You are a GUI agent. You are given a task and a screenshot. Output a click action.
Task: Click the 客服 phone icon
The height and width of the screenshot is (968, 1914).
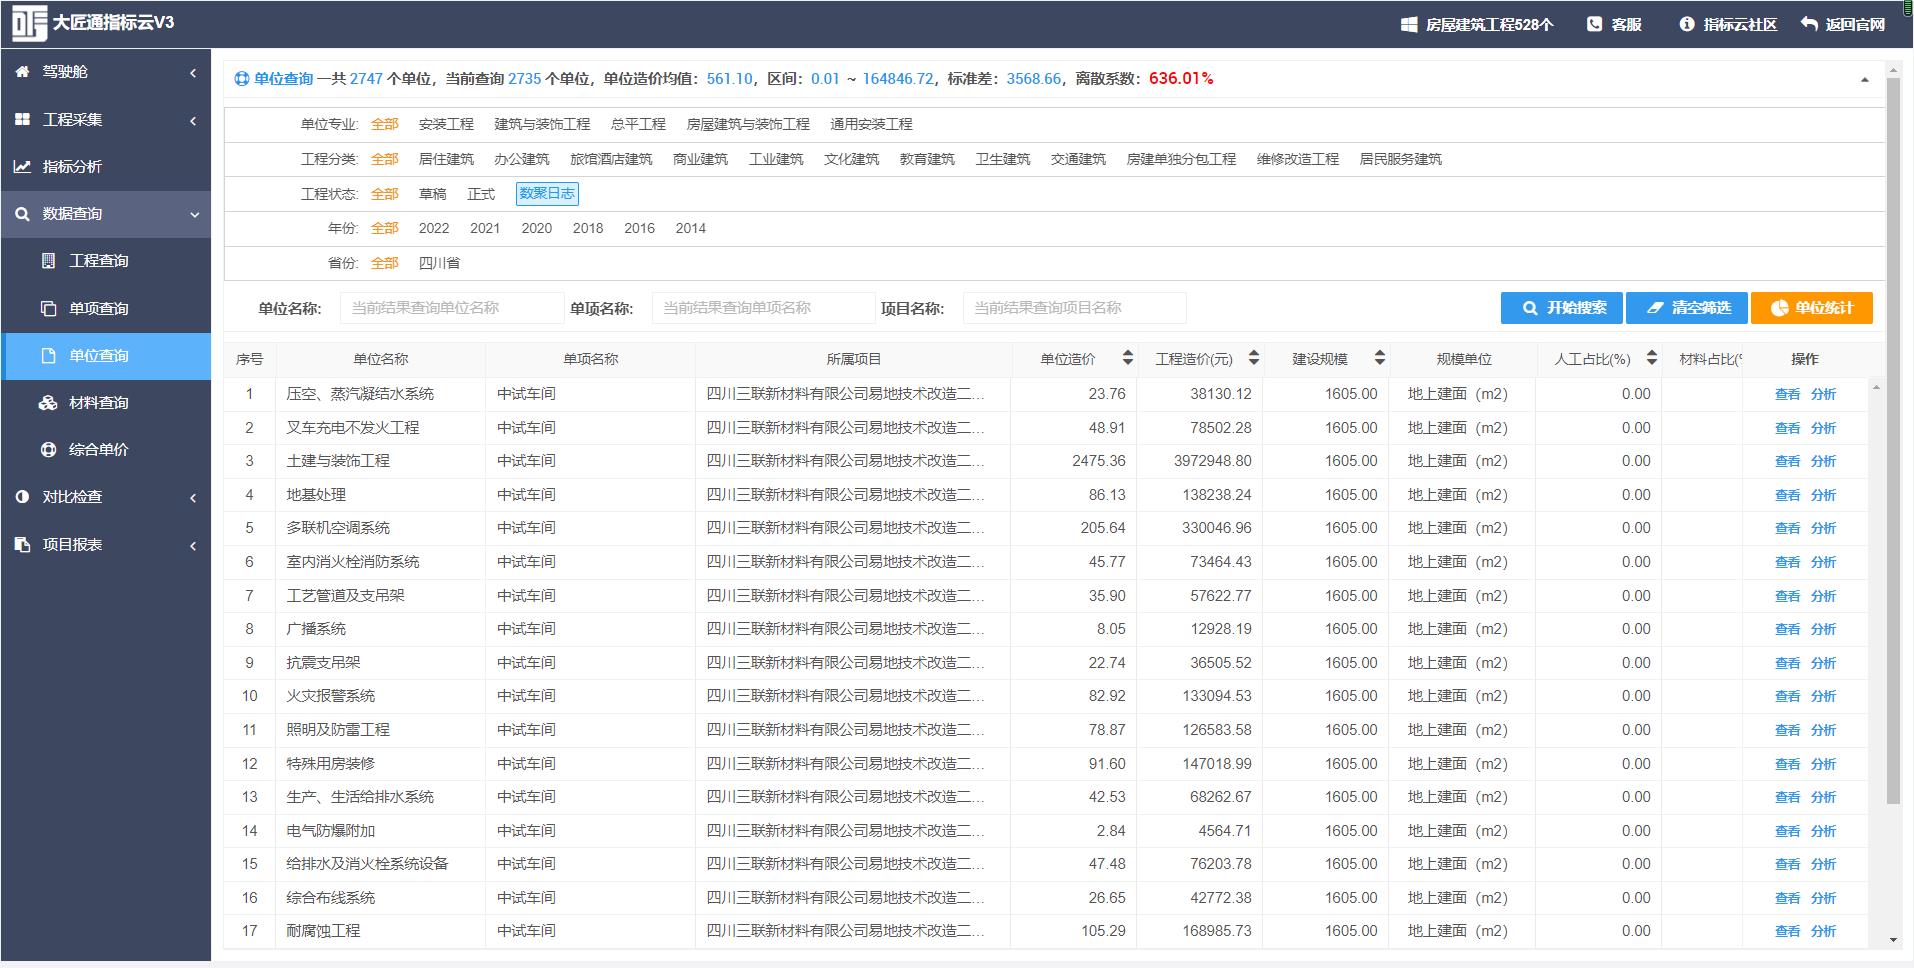[1594, 24]
